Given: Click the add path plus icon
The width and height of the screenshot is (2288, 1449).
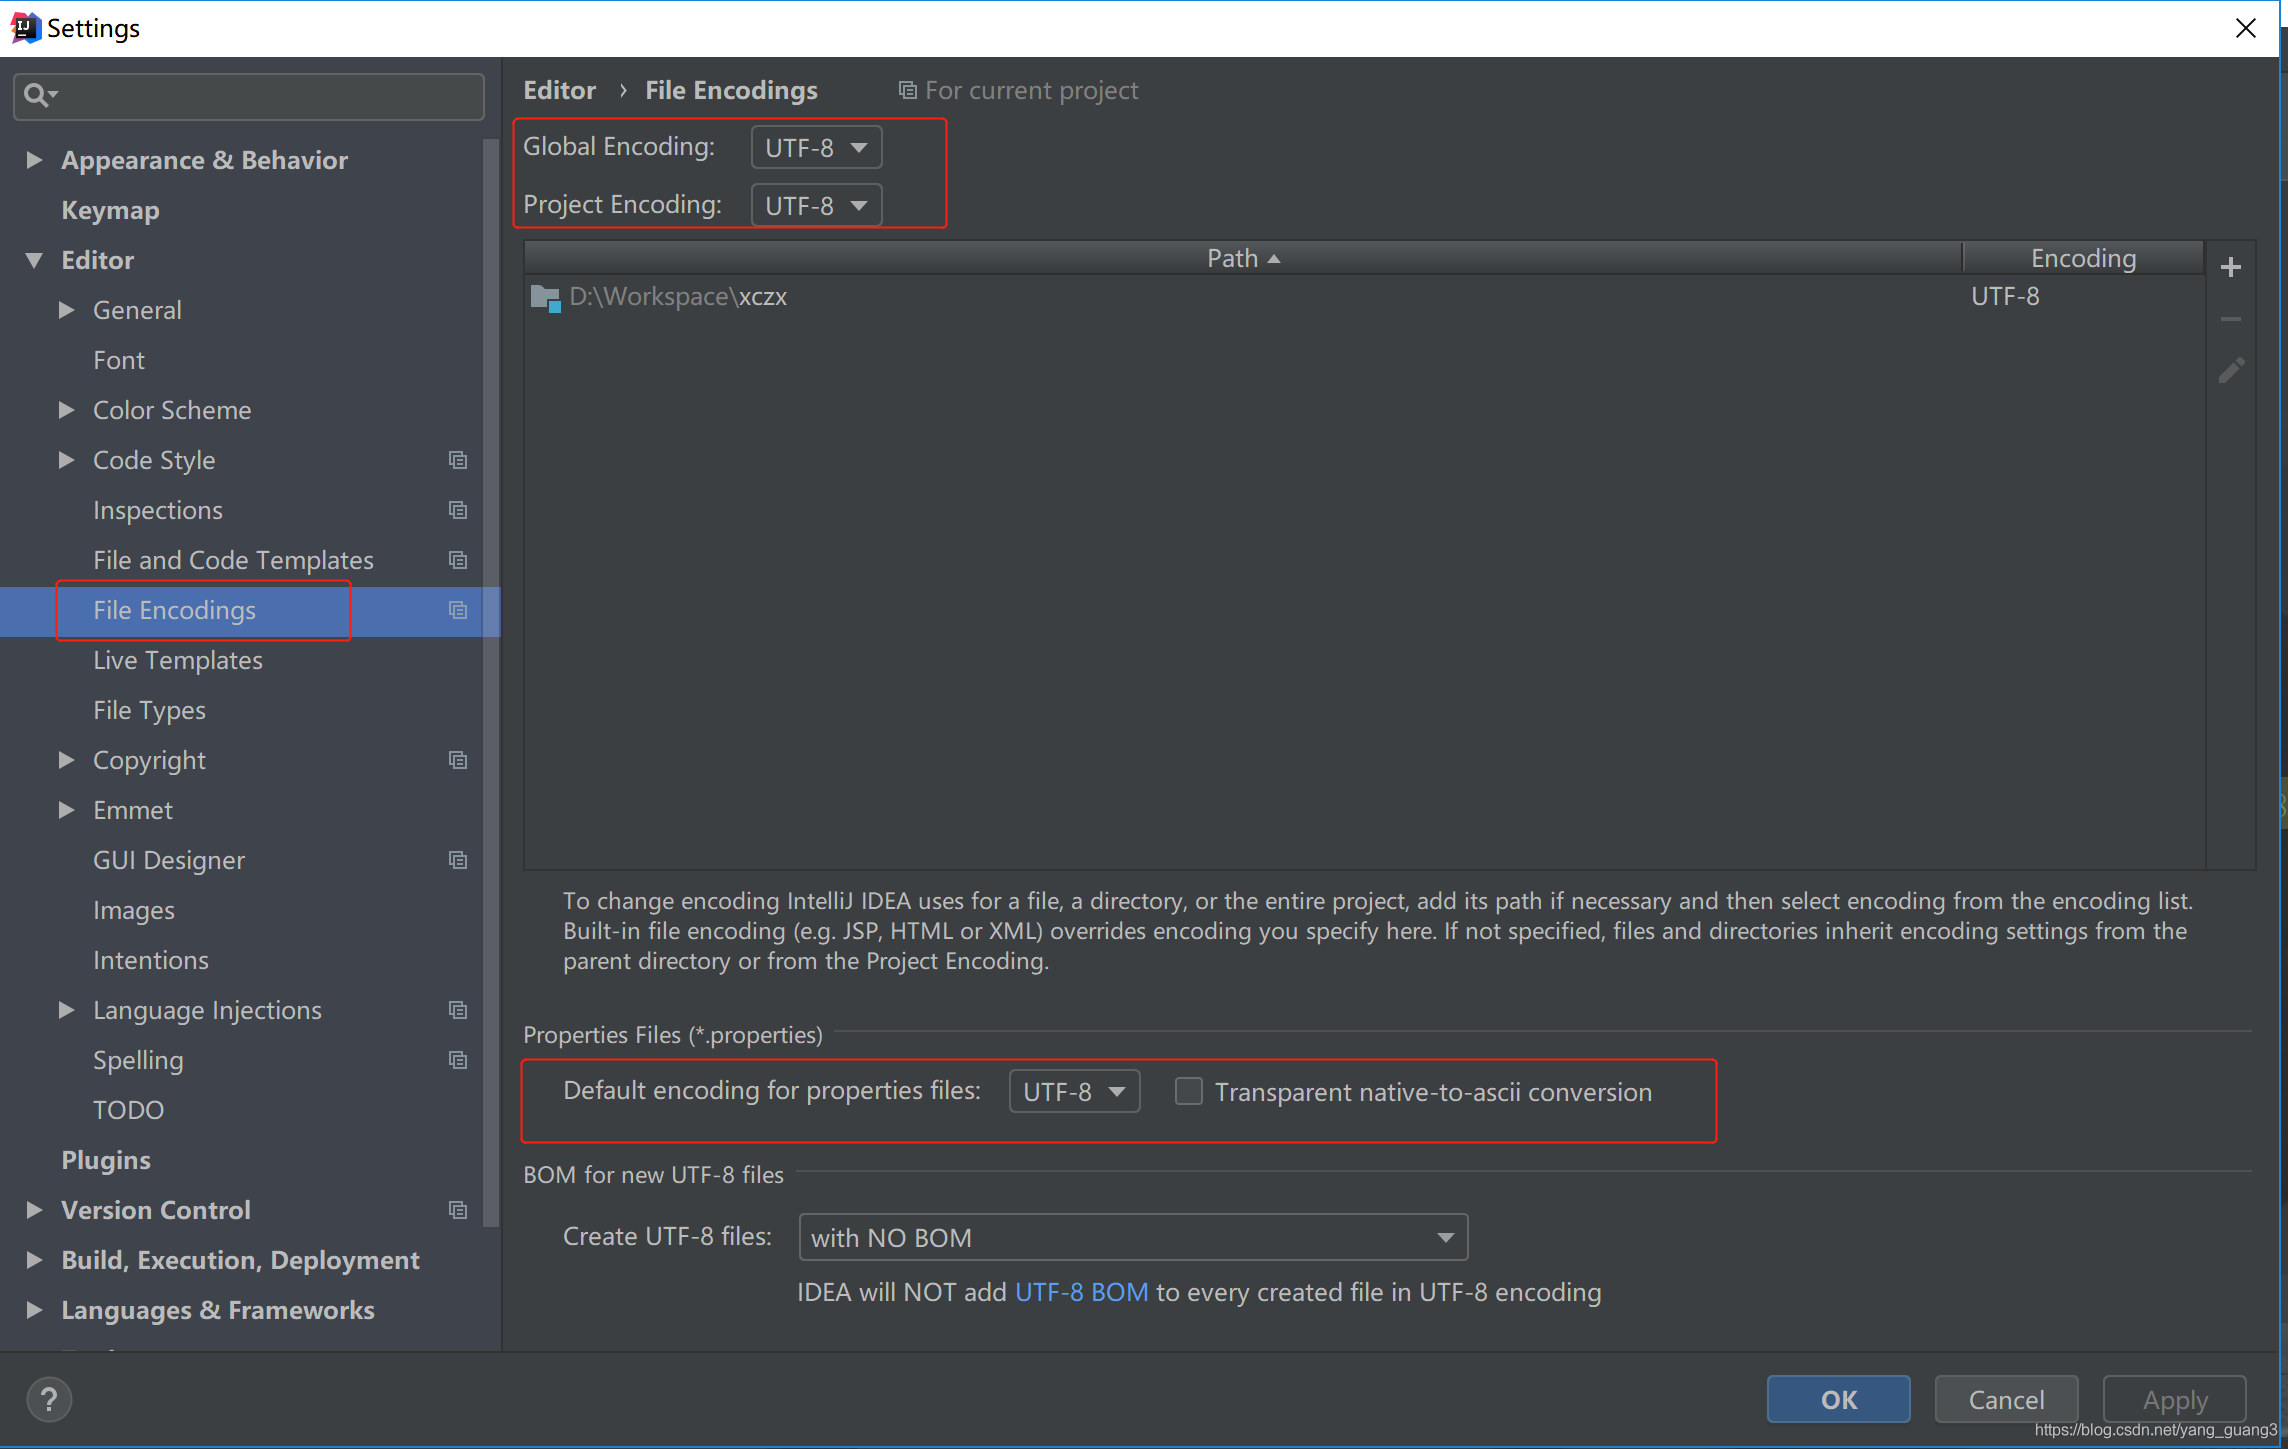Looking at the screenshot, I should coord(2230,267).
